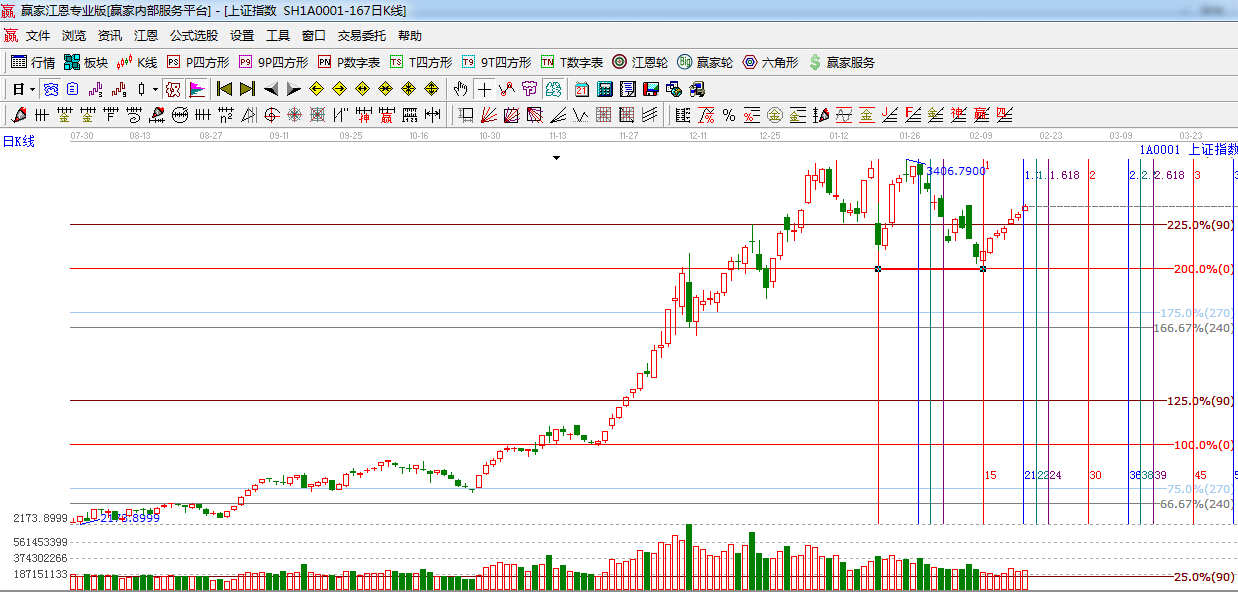
Task: Select the hand pan tool
Action: (460, 89)
